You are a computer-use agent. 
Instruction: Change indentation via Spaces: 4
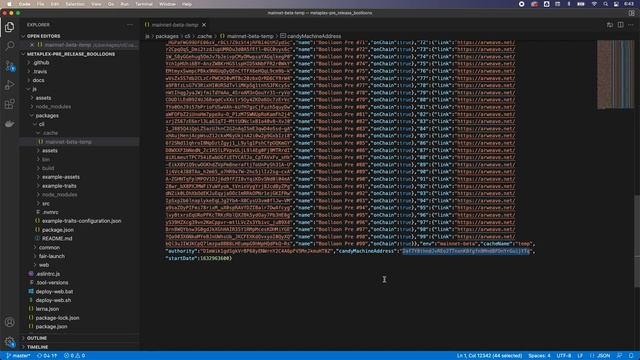pos(539,356)
